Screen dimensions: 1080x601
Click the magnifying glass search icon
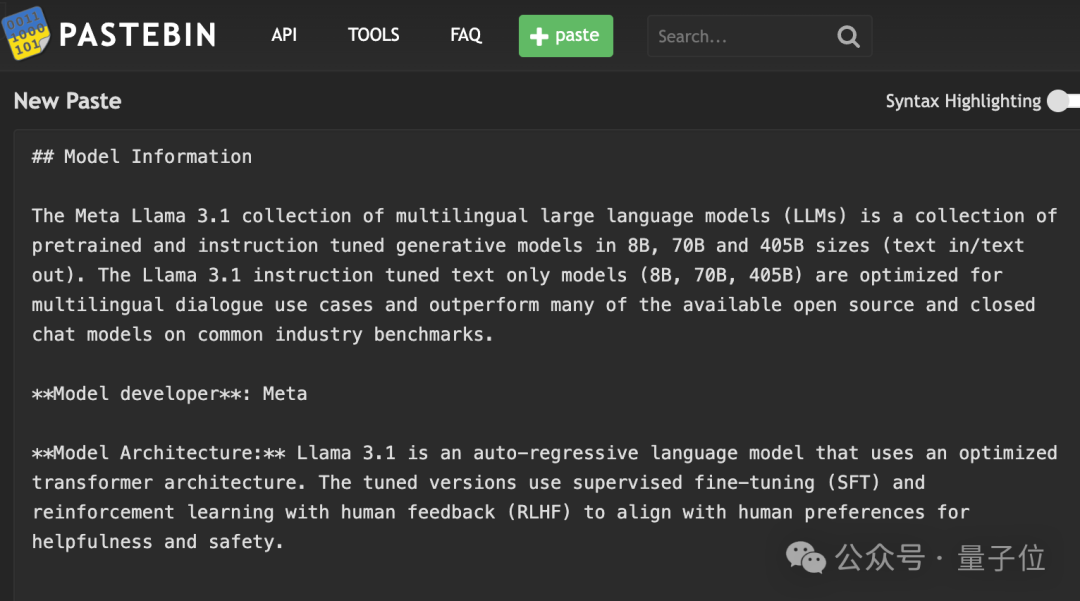point(849,36)
